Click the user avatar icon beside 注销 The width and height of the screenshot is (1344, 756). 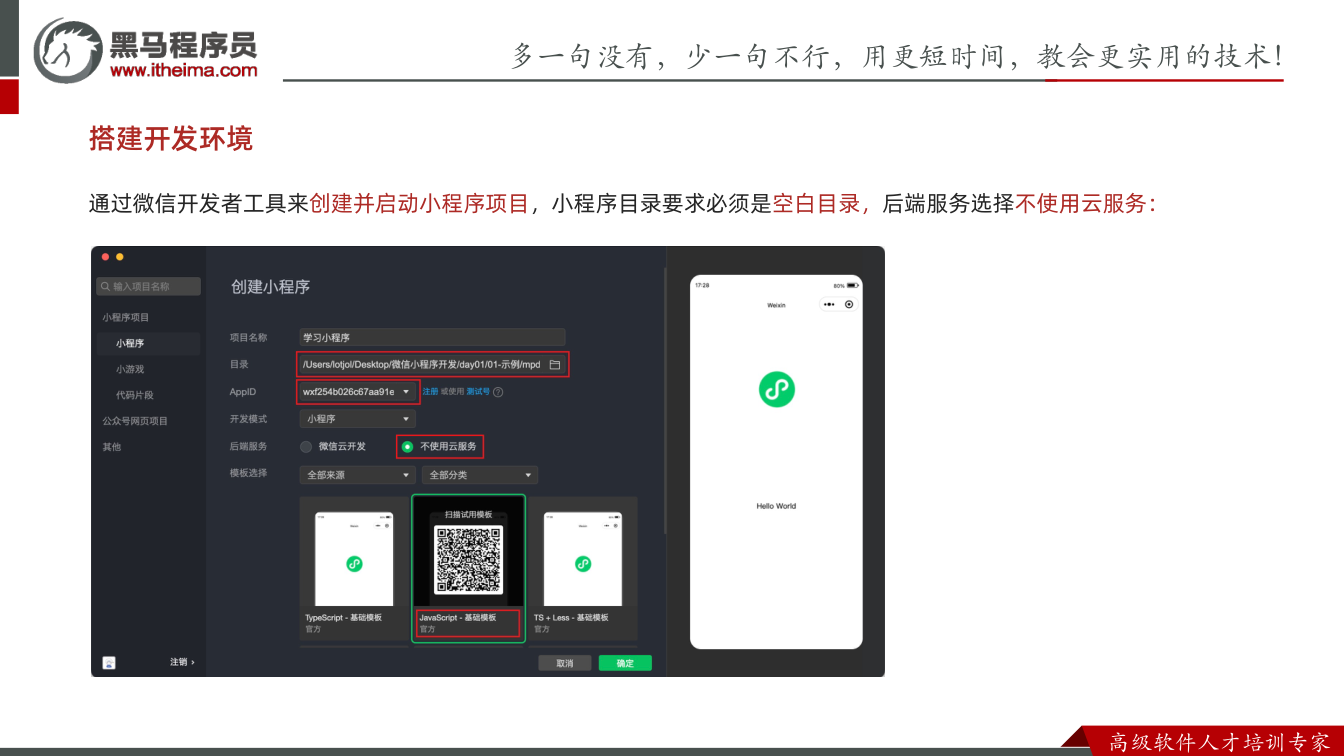109,662
